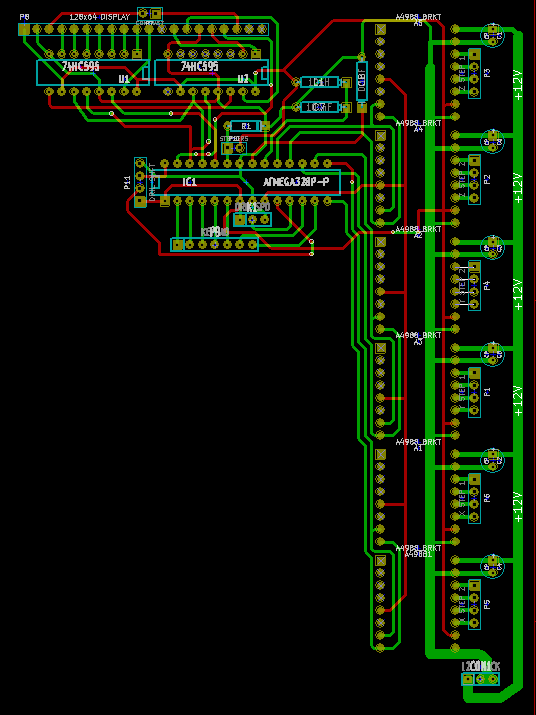The image size is (536, 715).
Task: Click the '128x64 DISPLAY' label text
Action: pyautogui.click(x=99, y=17)
